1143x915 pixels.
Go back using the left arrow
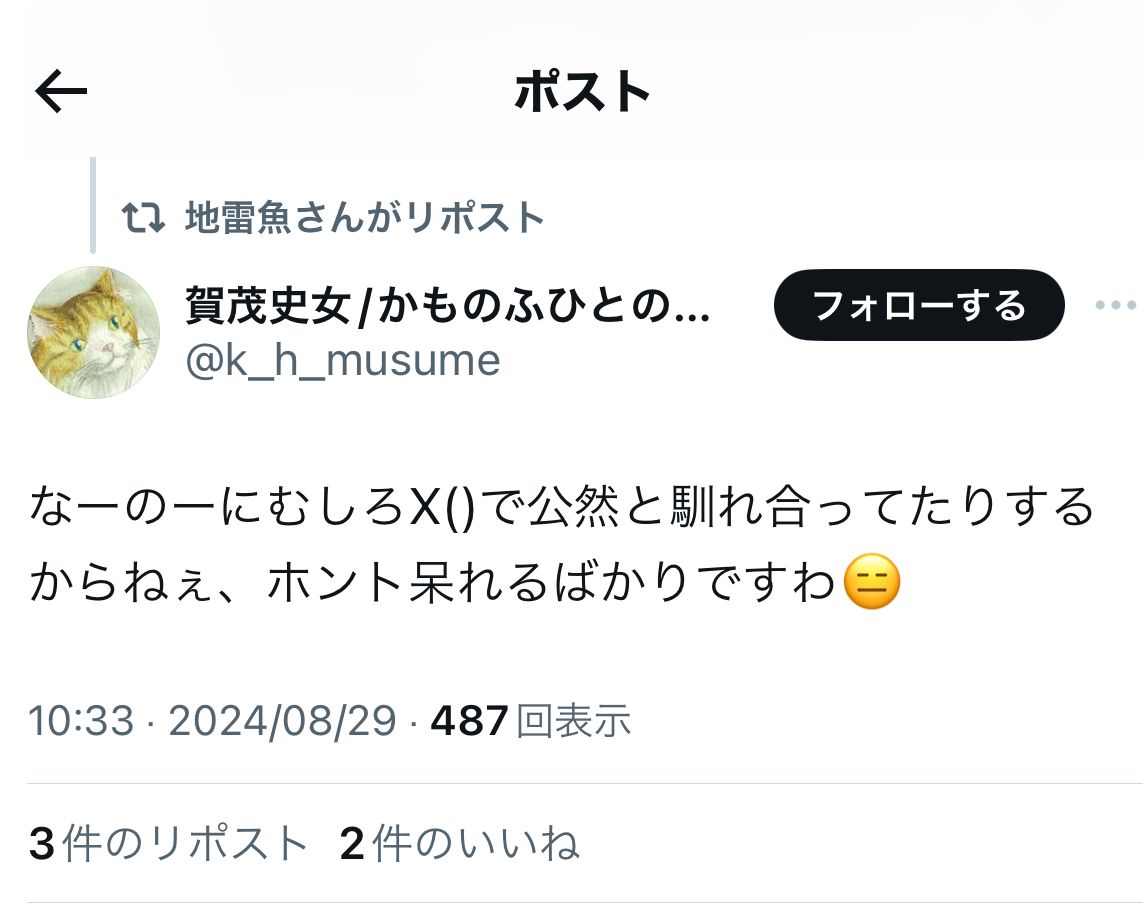[61, 91]
